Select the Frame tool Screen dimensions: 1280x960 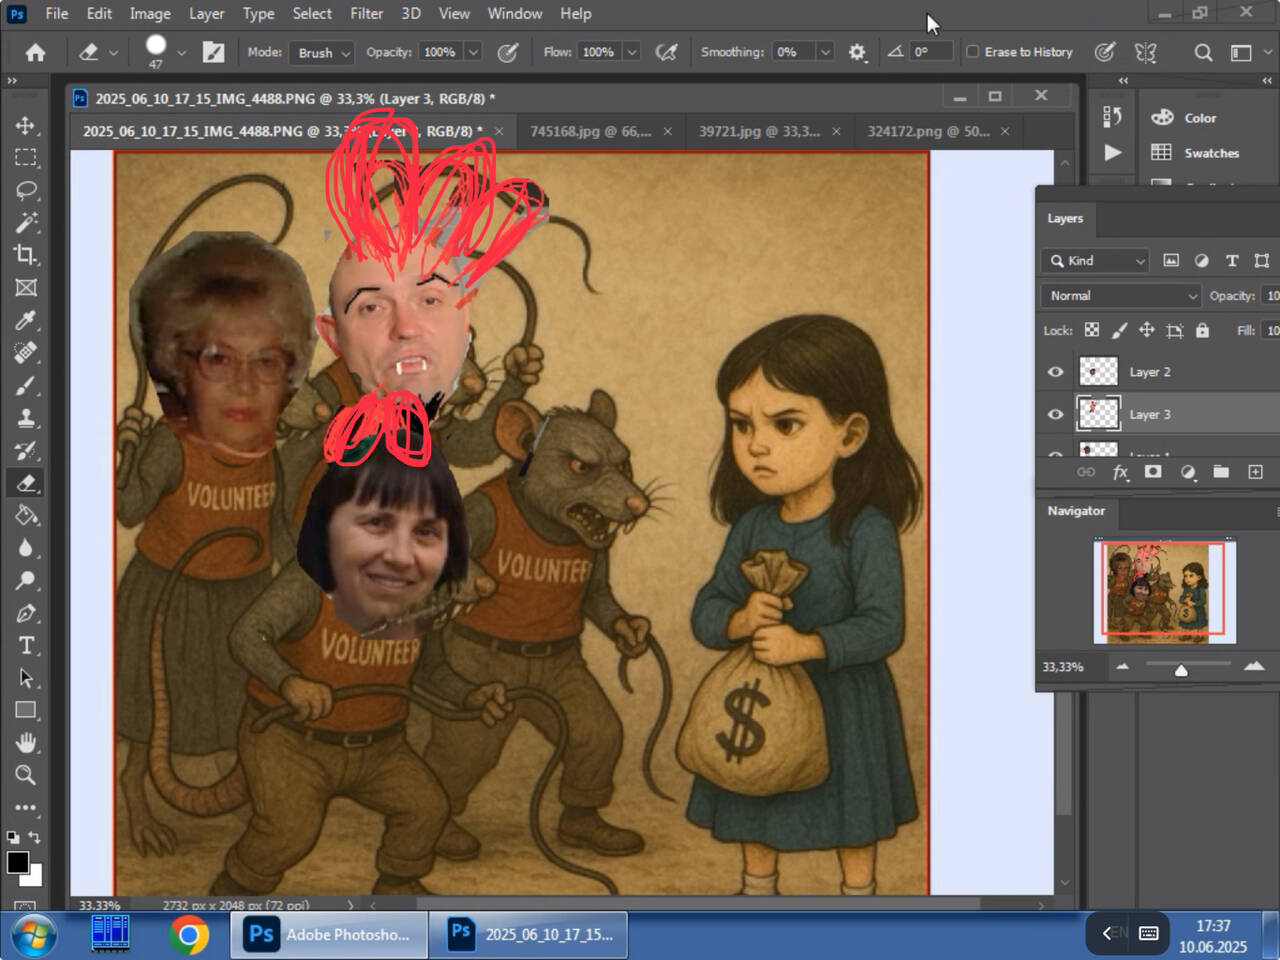point(26,288)
